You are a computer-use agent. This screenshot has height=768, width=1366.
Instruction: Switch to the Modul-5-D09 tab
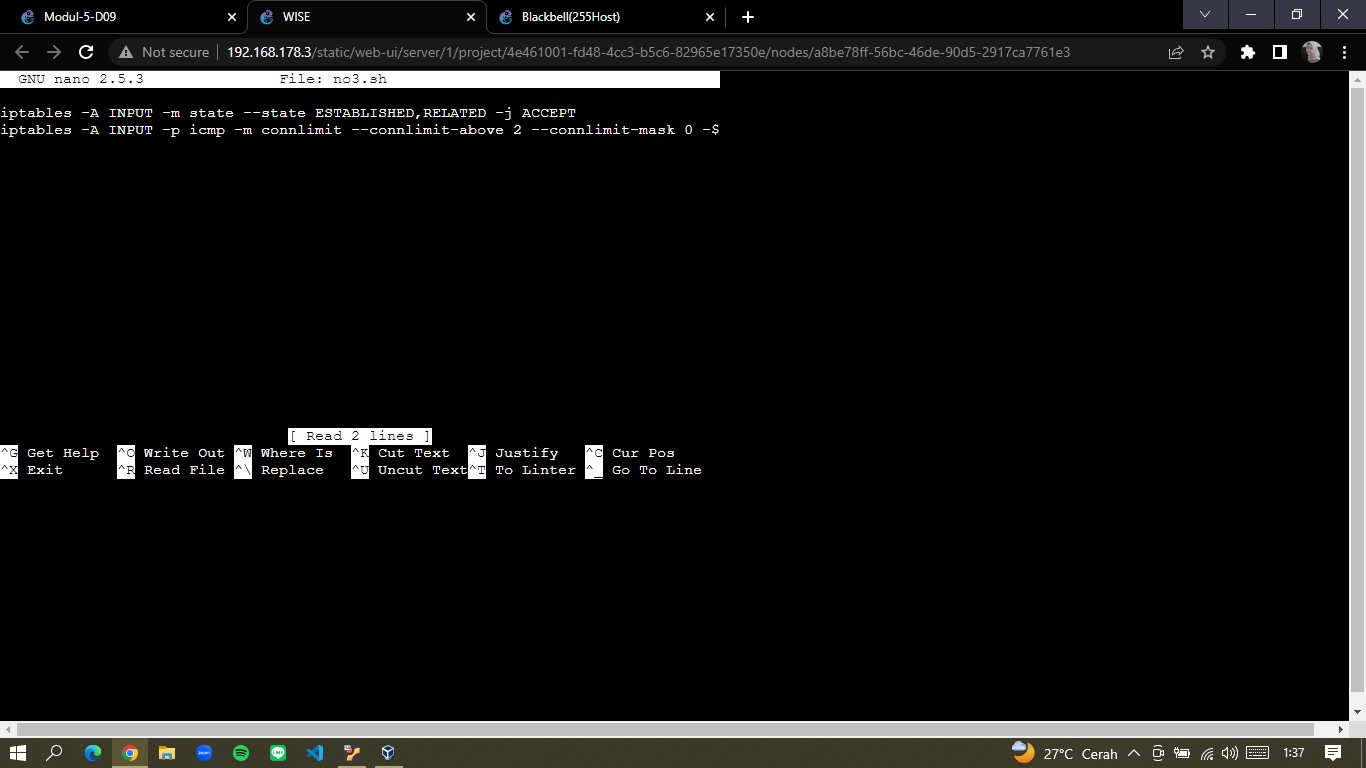click(x=110, y=16)
